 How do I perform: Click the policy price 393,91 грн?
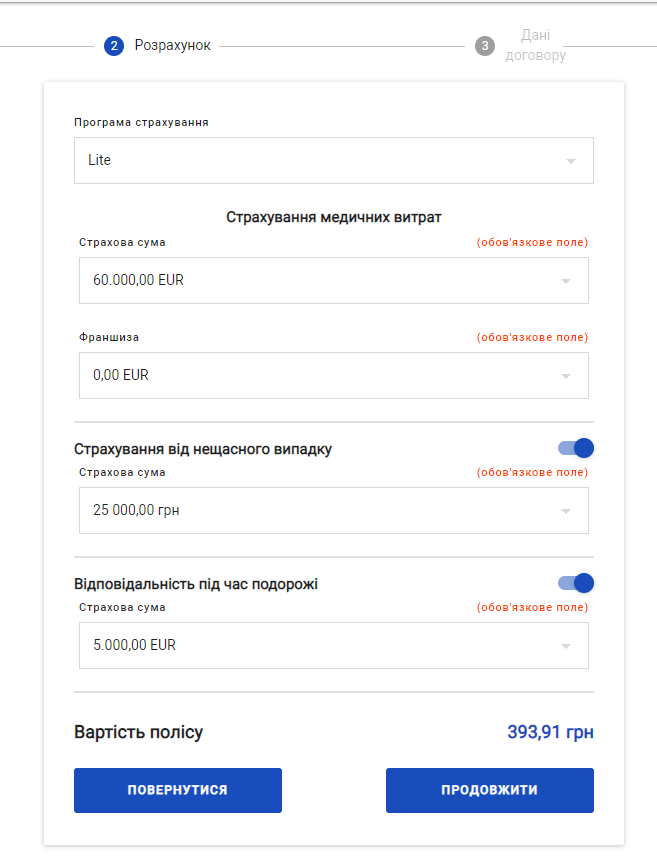click(550, 732)
